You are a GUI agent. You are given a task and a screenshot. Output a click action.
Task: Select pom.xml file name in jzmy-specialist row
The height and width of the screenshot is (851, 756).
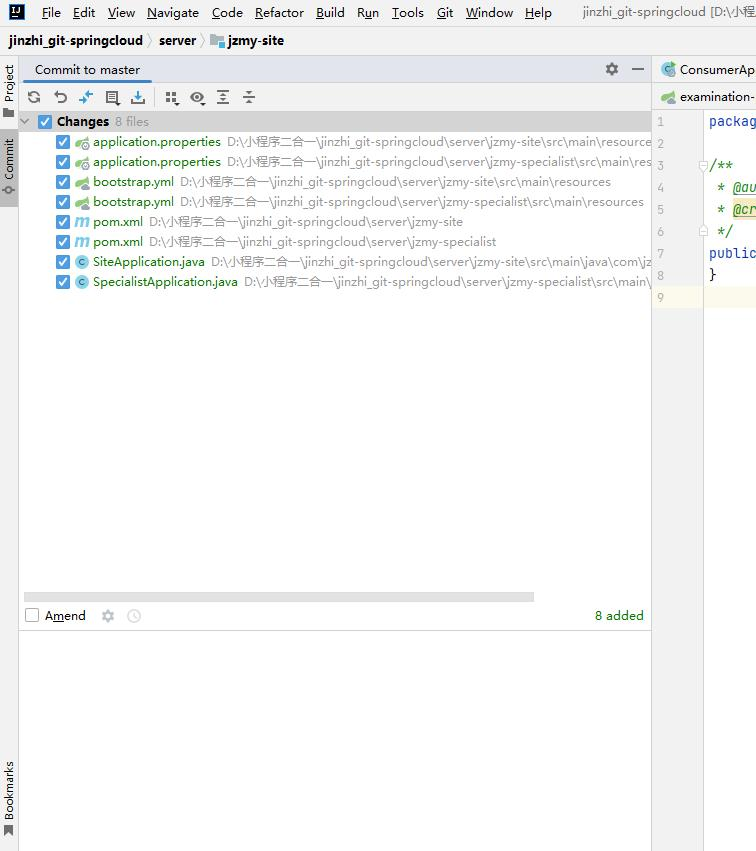coord(118,242)
